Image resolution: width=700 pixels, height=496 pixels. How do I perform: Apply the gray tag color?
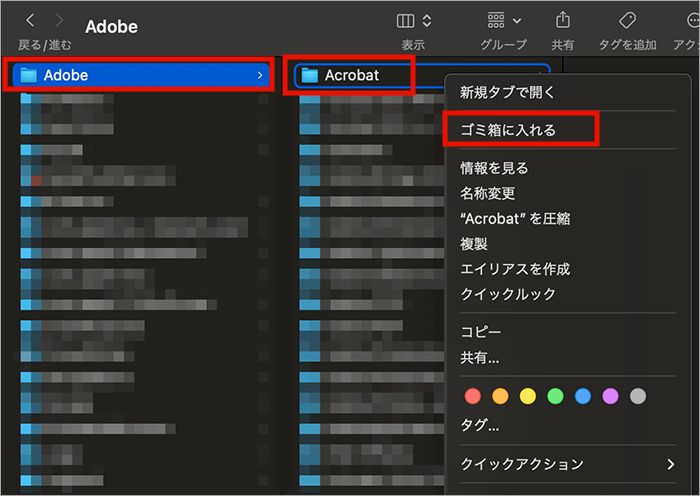pyautogui.click(x=638, y=396)
